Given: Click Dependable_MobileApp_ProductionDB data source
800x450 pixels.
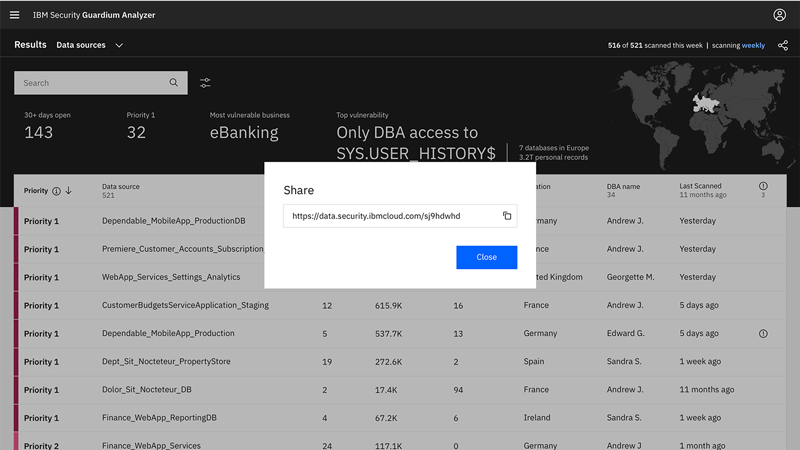Looking at the screenshot, I should [173, 221].
